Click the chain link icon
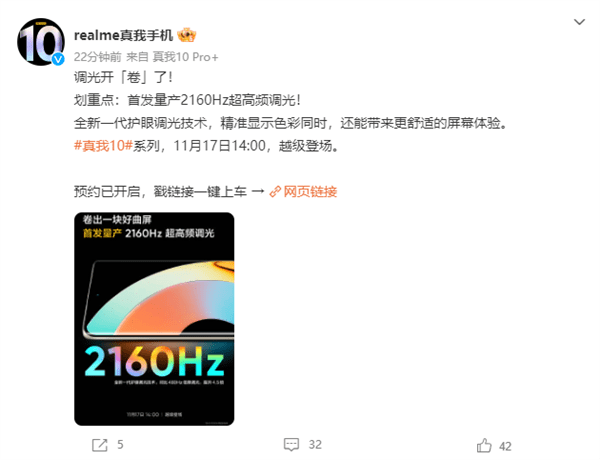The width and height of the screenshot is (600, 460). coord(275,191)
